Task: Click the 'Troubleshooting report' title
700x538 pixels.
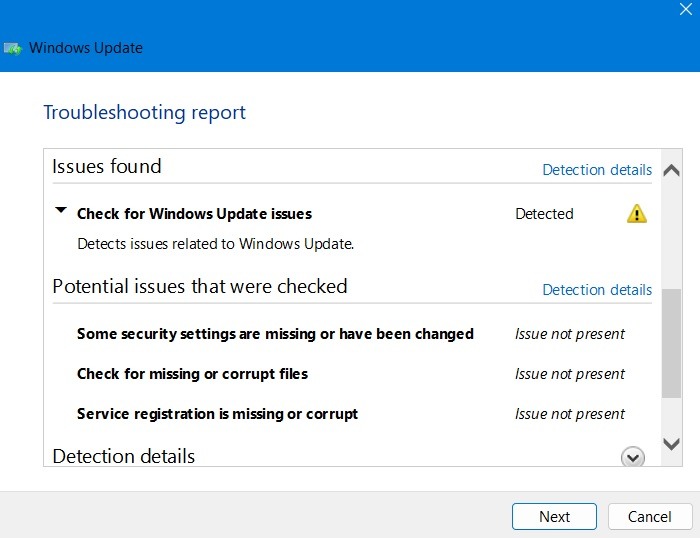Action: 145,112
